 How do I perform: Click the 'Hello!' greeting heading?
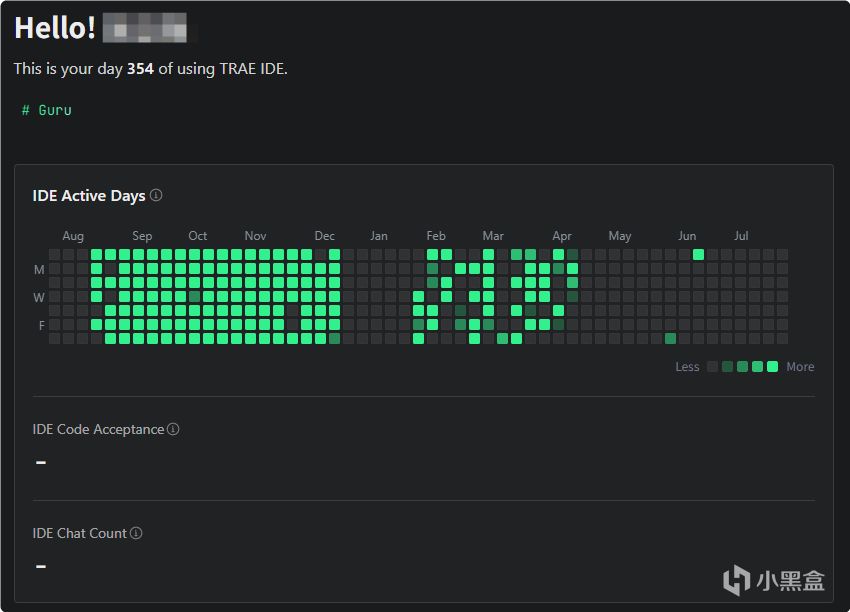pyautogui.click(x=55, y=28)
